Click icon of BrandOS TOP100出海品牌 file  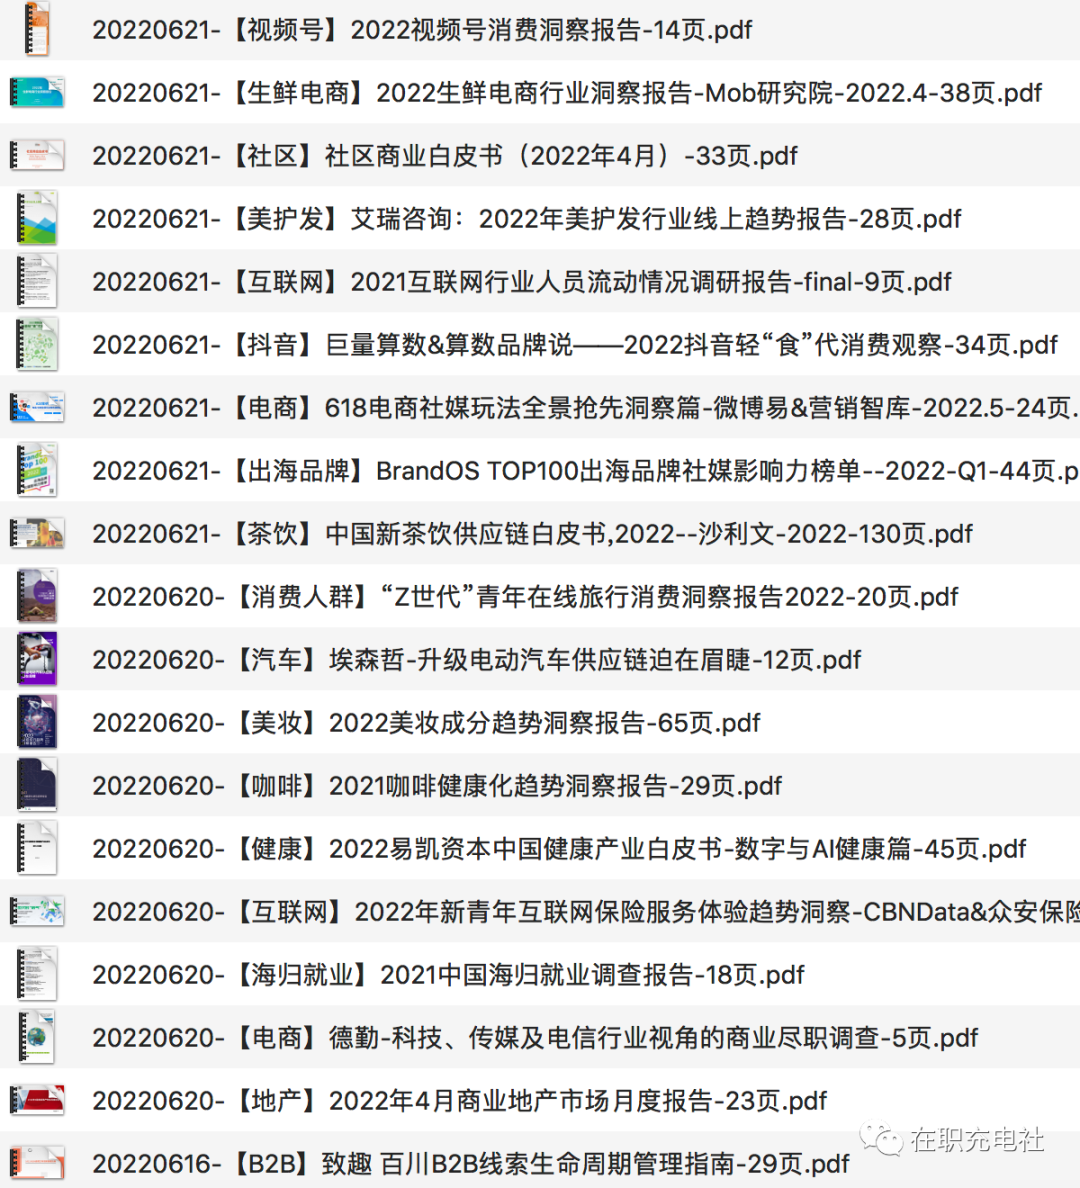click(x=37, y=470)
